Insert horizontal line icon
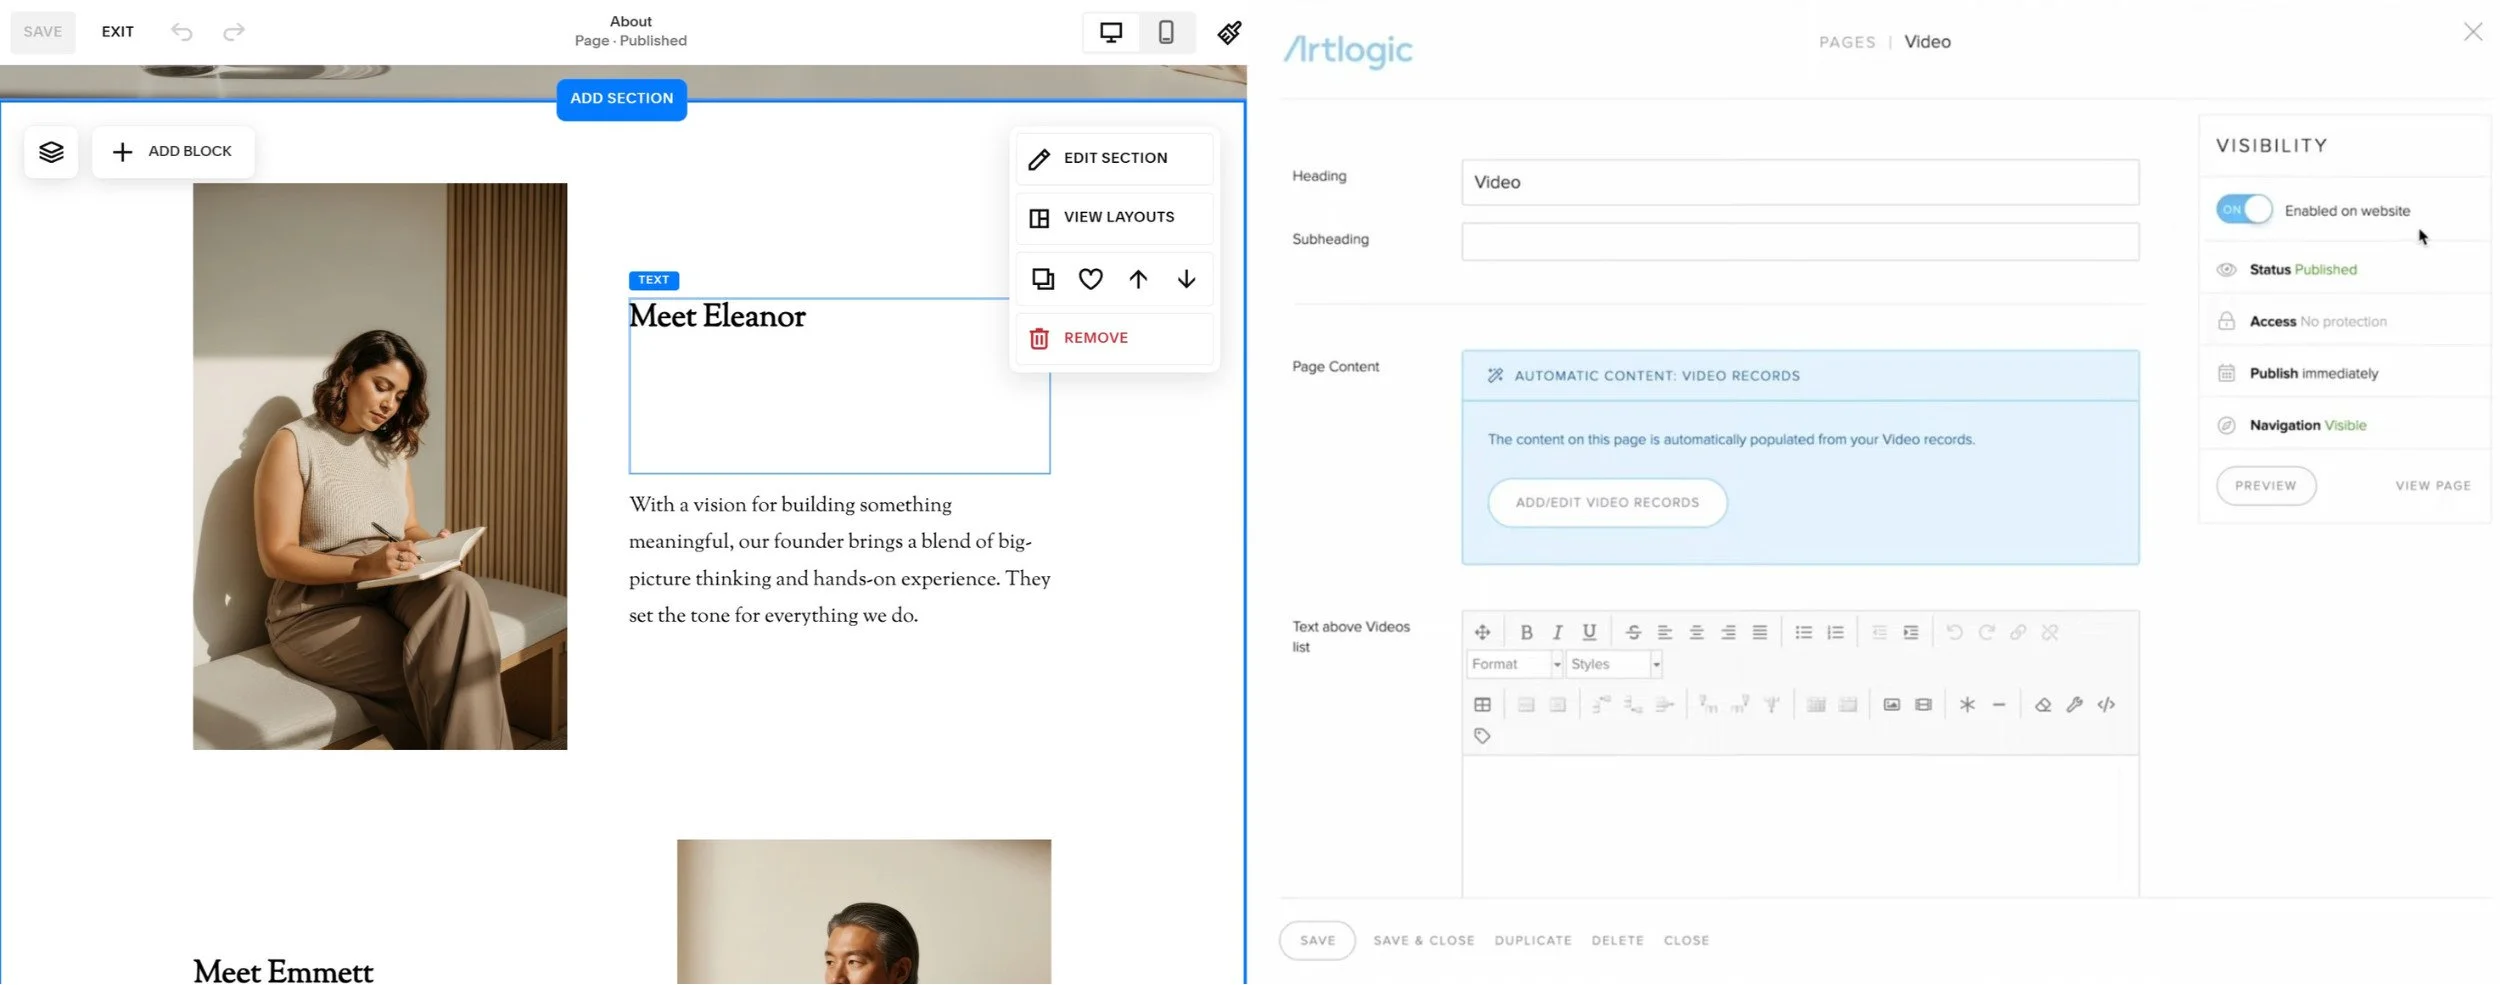 (x=1999, y=705)
